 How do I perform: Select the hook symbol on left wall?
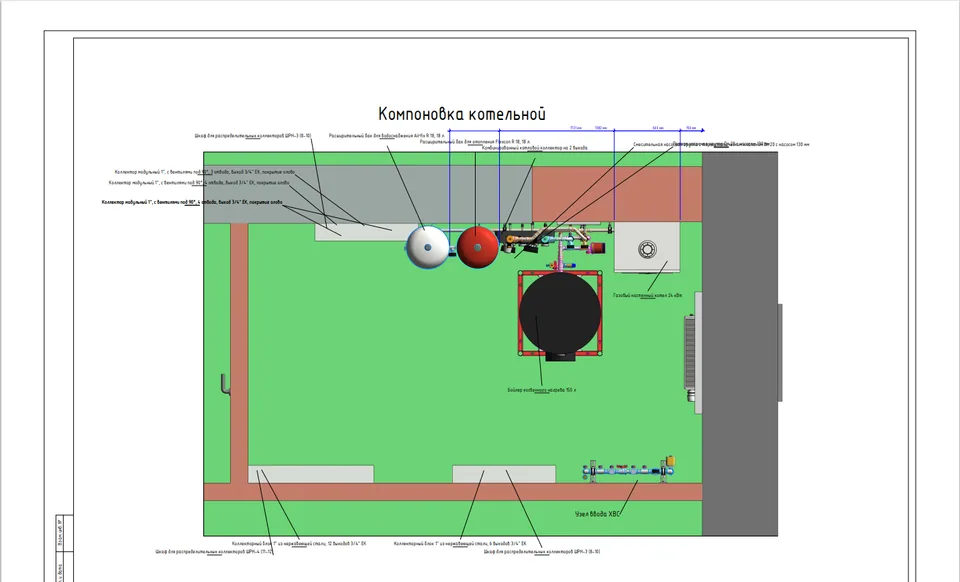tap(225, 385)
